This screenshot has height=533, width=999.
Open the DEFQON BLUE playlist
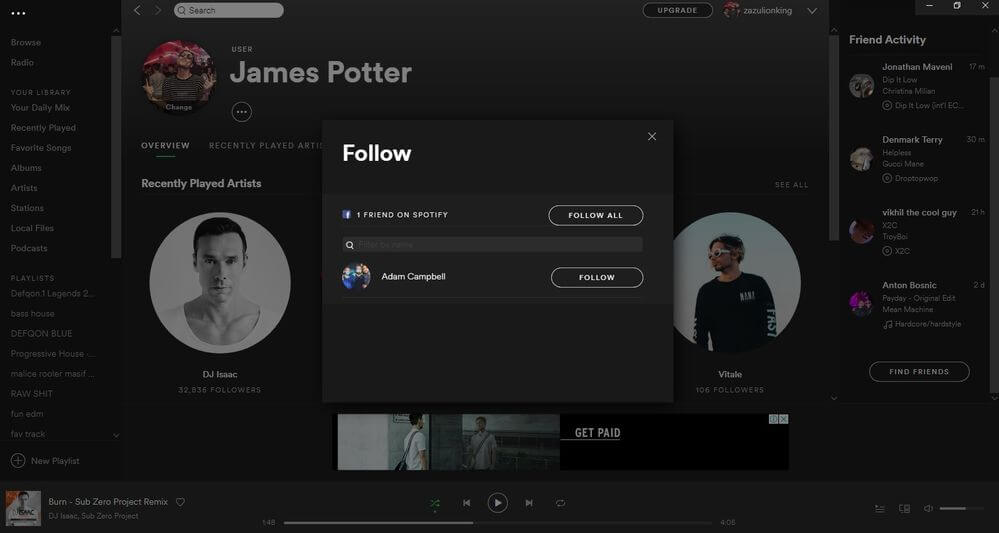click(x=41, y=334)
